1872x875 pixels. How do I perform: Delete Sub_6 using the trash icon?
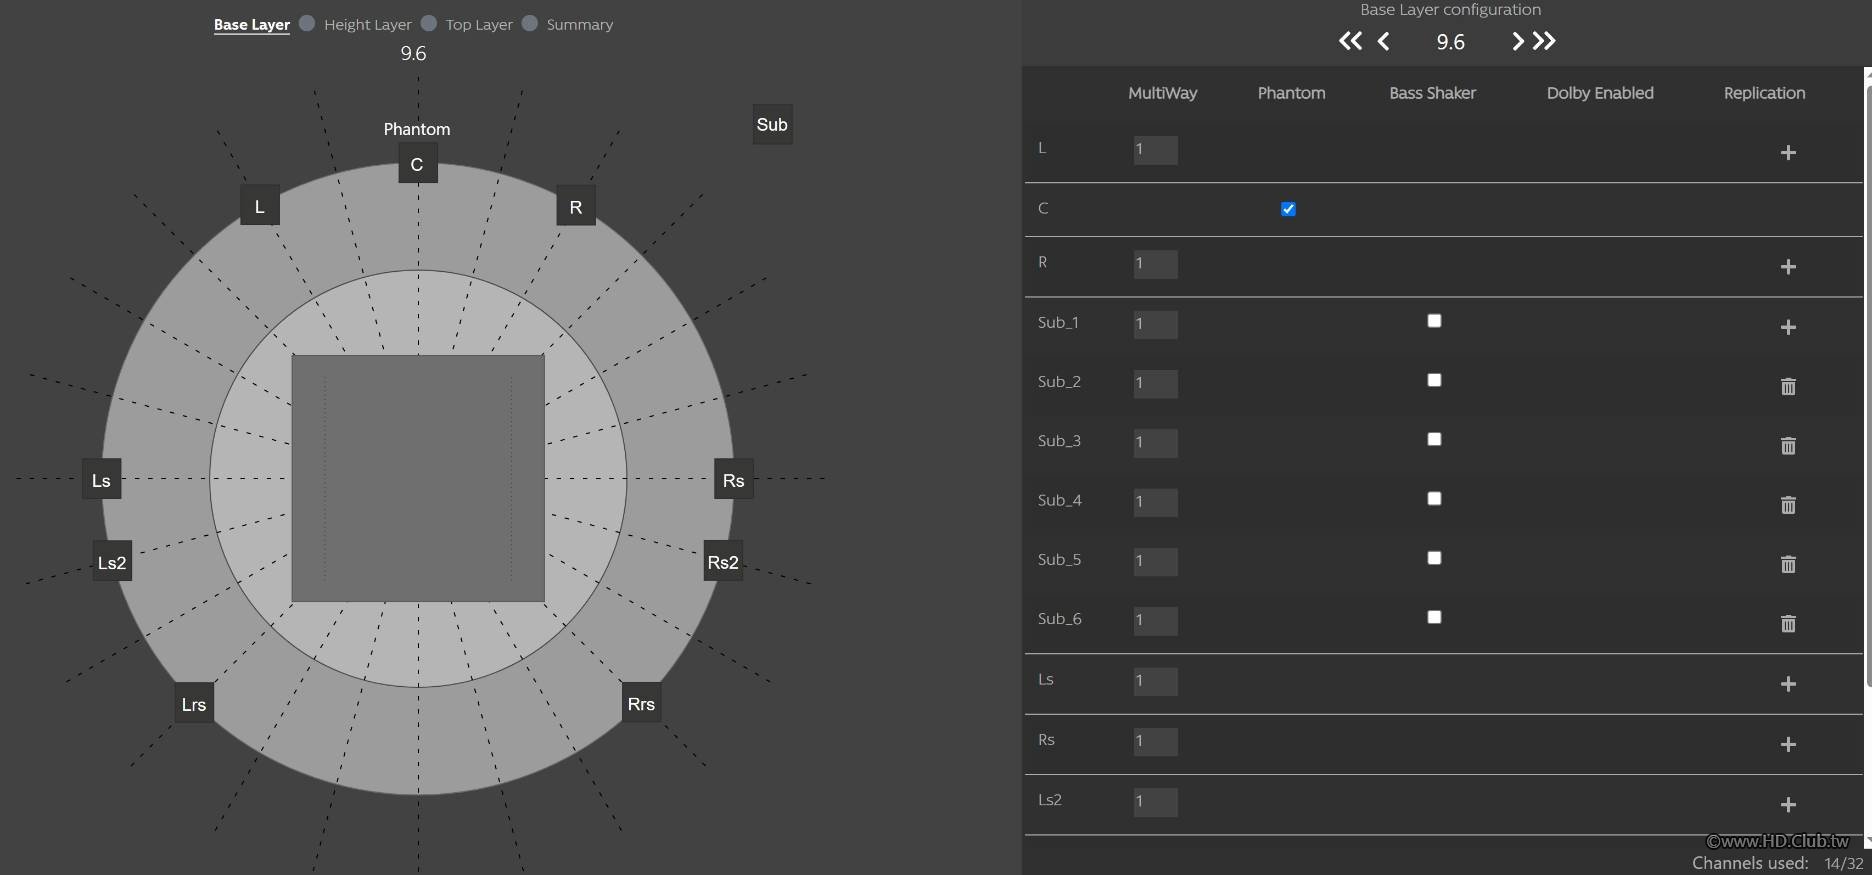[x=1788, y=623]
